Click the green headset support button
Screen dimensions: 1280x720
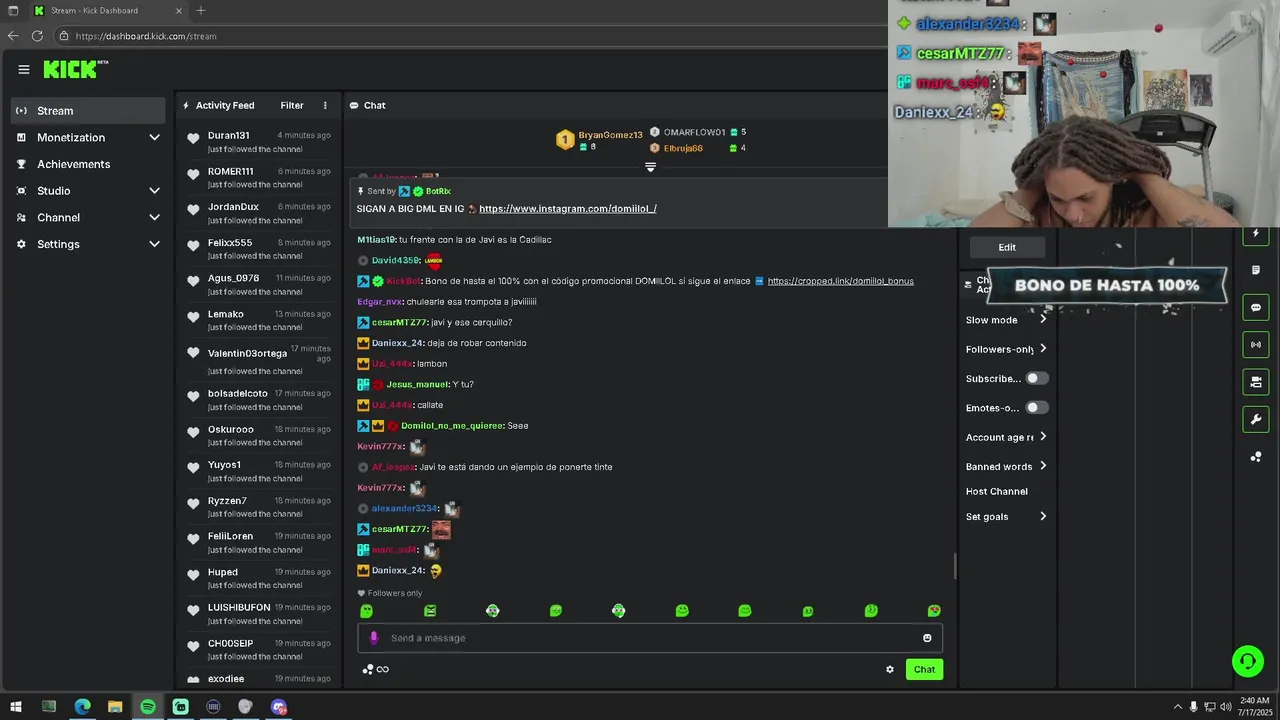click(x=1248, y=661)
